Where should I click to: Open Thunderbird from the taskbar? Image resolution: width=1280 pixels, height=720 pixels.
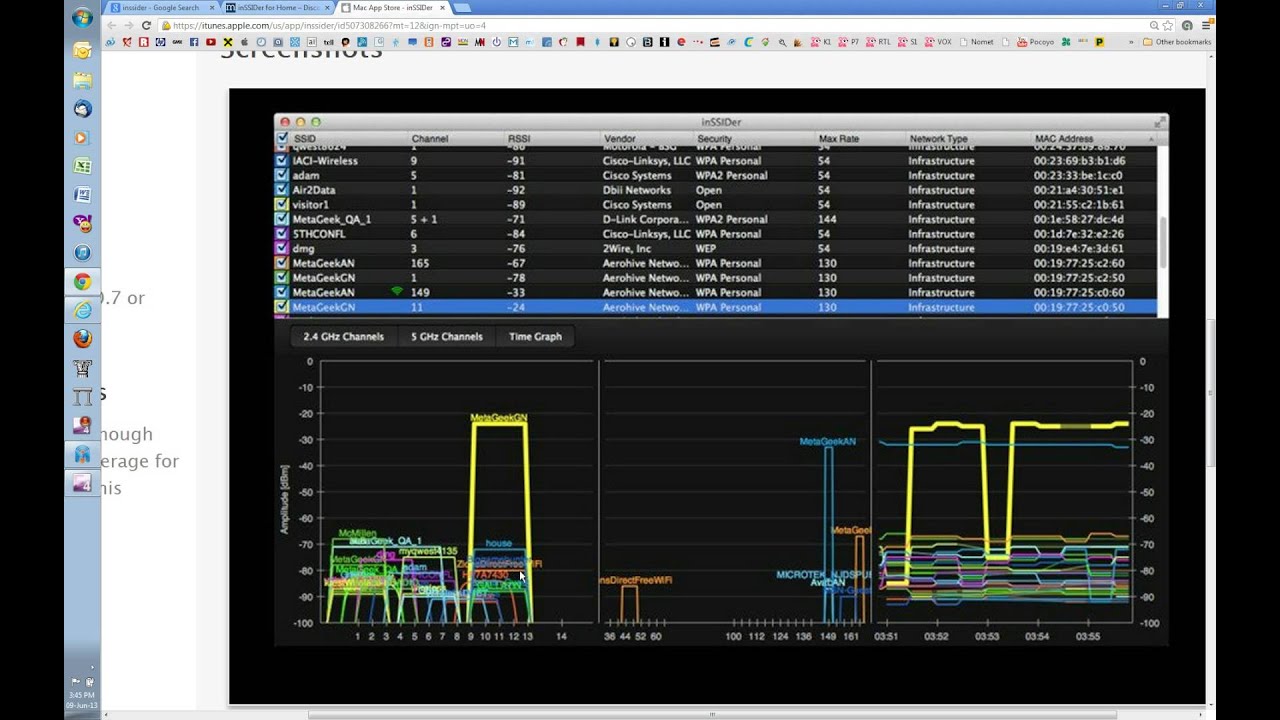pos(82,108)
